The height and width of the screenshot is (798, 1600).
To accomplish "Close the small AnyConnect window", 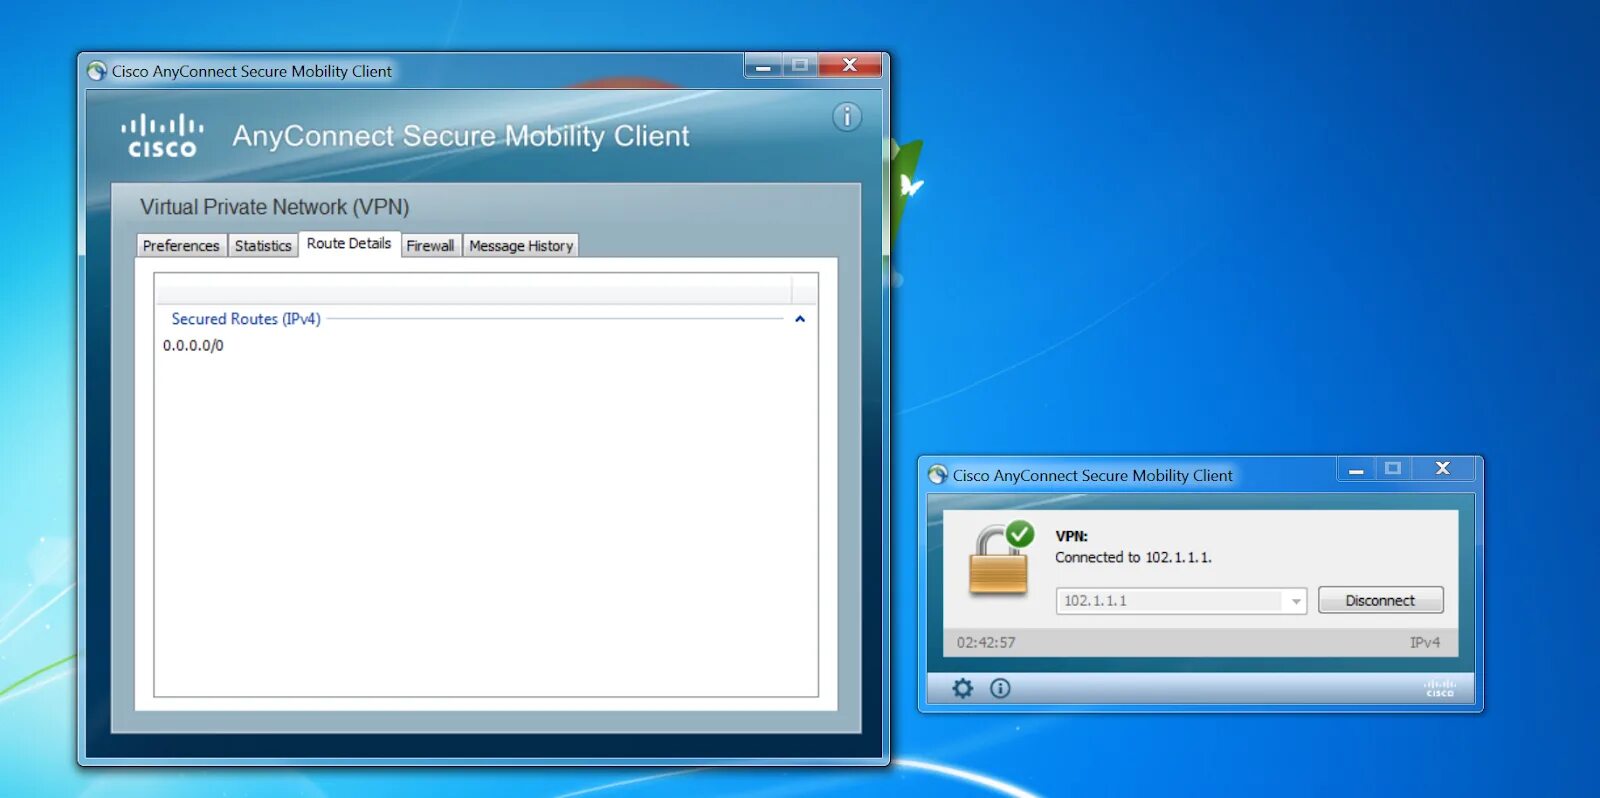I will (1442, 468).
